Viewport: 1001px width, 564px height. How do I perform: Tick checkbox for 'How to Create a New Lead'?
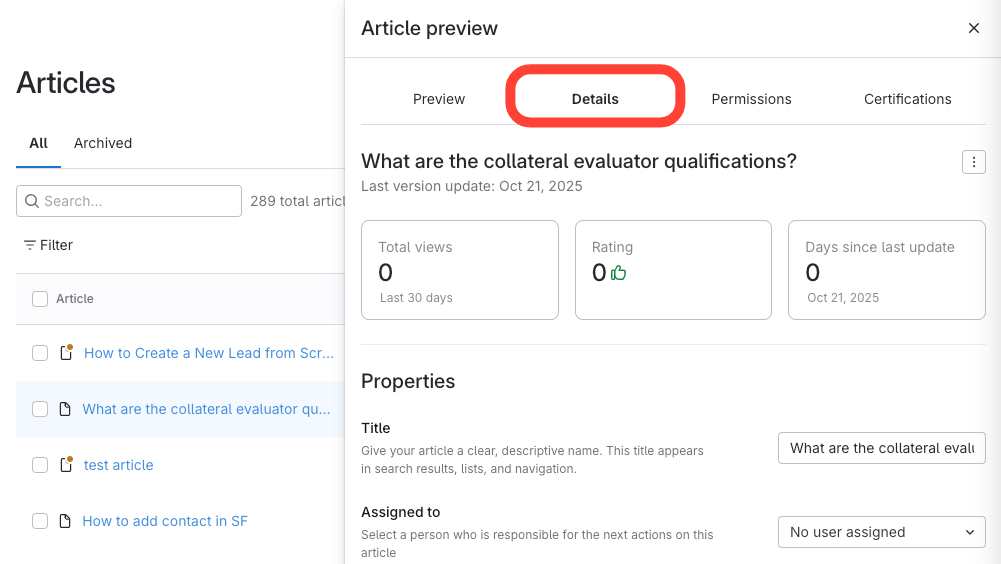pyautogui.click(x=40, y=353)
